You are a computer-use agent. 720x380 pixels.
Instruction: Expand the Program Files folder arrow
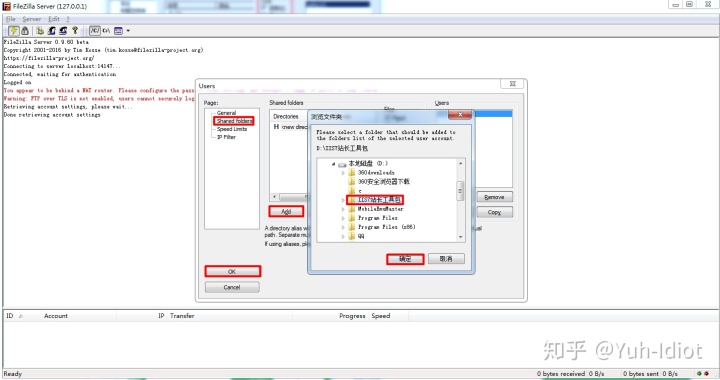343,218
